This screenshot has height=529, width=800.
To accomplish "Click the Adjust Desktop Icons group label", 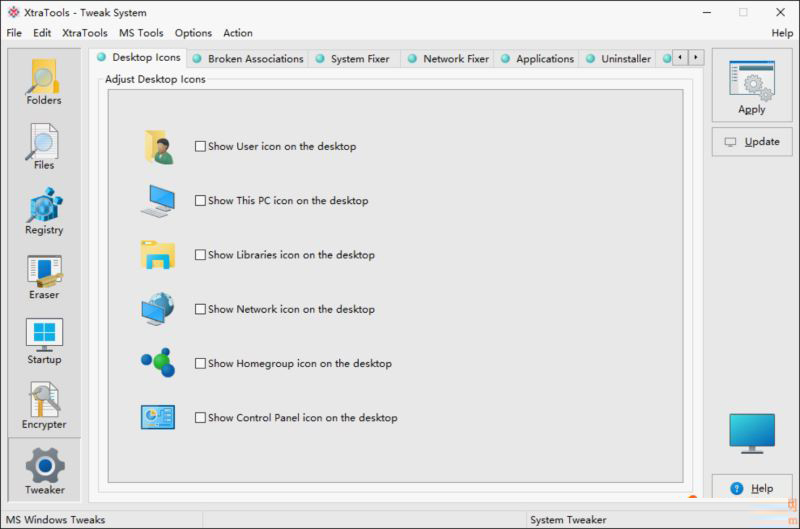I will [x=155, y=79].
